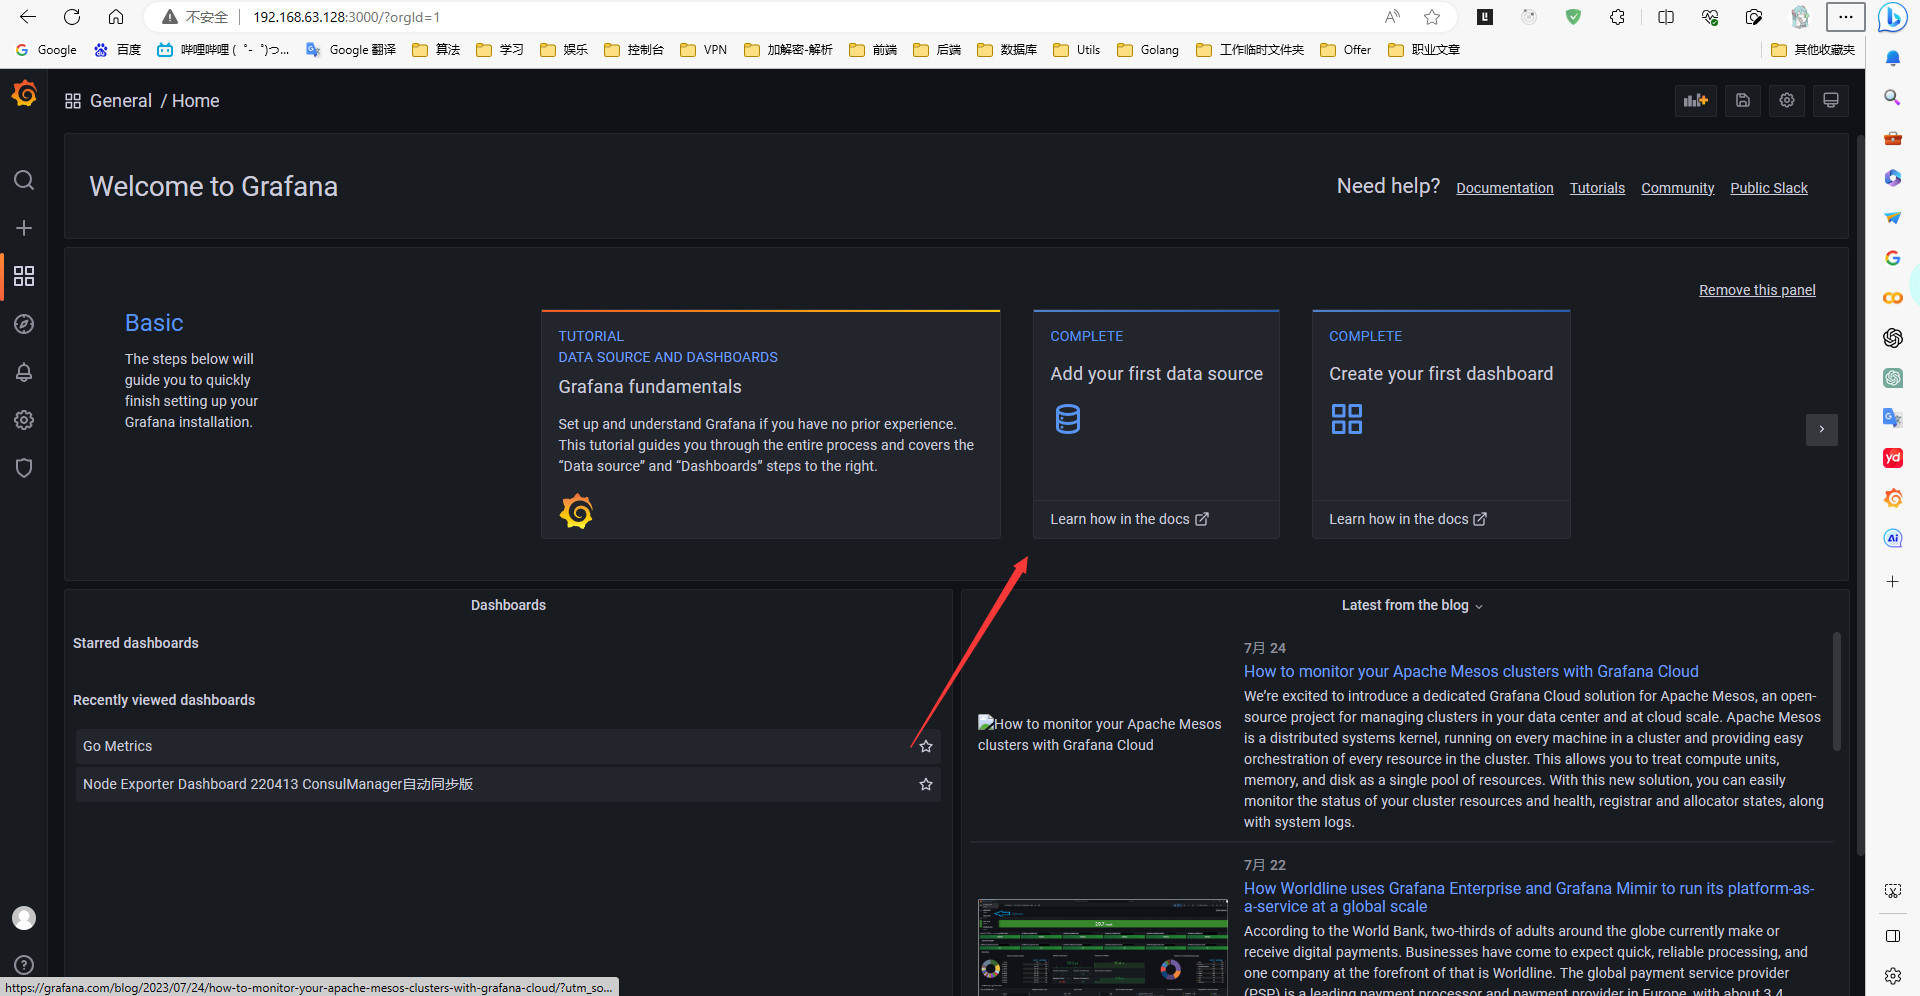Open the Worldline Grafana Enterprise blog post
The width and height of the screenshot is (1920, 996).
point(1529,897)
